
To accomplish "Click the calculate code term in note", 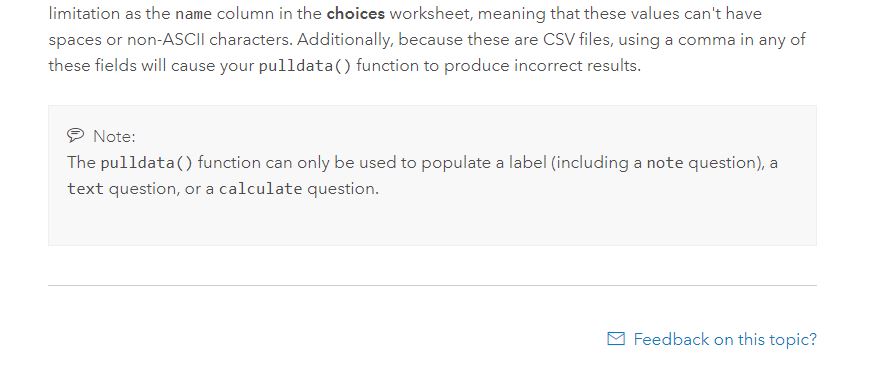I will tap(261, 189).
